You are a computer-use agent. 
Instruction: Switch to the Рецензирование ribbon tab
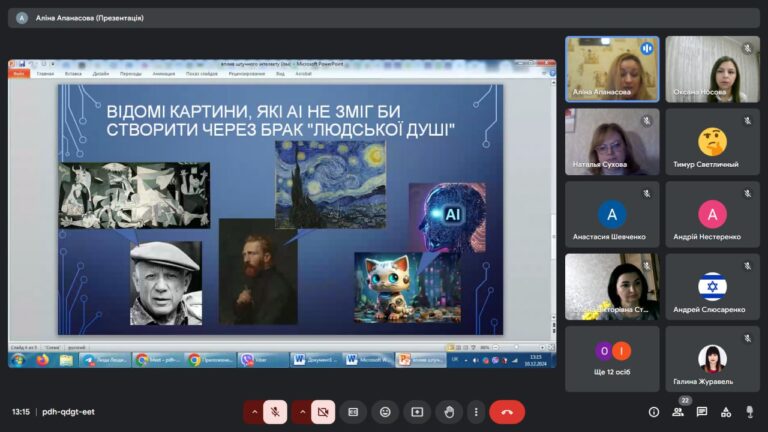(x=246, y=73)
